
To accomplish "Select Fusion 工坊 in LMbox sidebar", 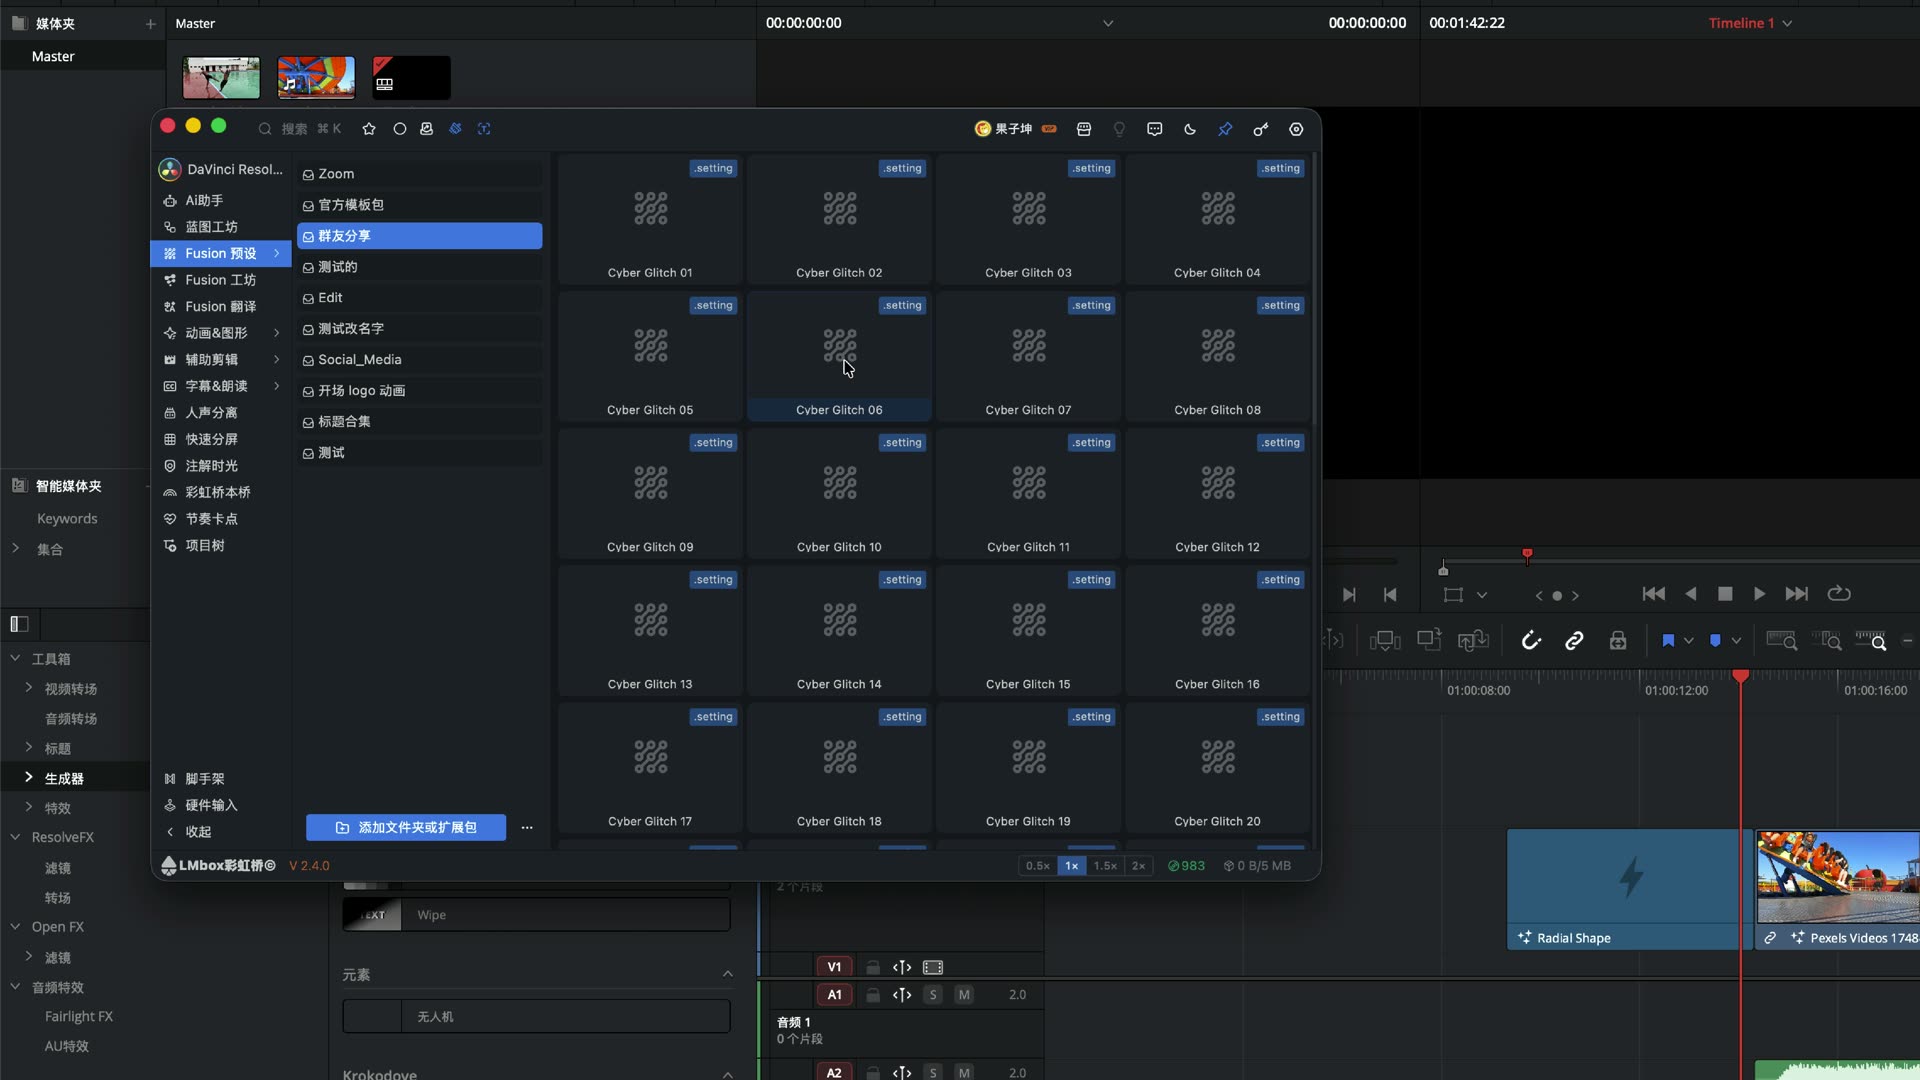I will pos(221,280).
